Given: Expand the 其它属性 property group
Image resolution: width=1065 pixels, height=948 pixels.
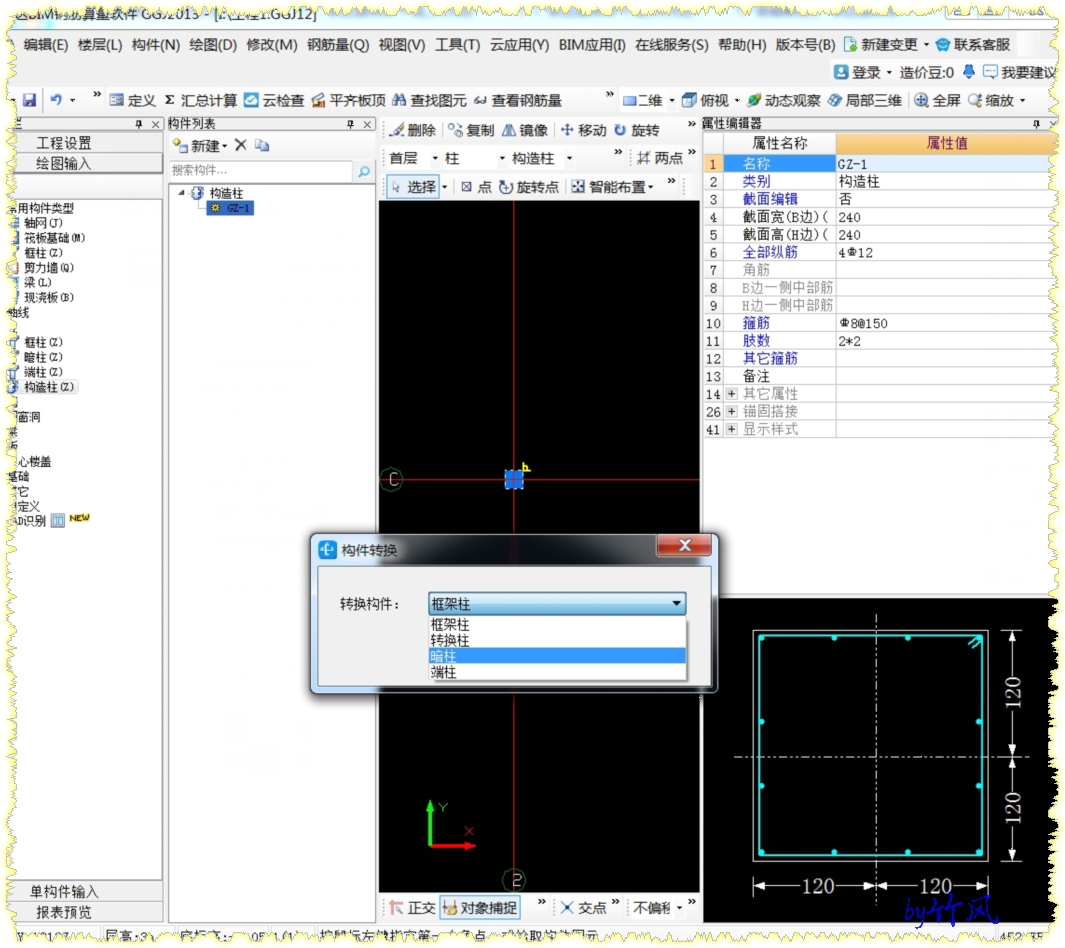Looking at the screenshot, I should coord(732,393).
